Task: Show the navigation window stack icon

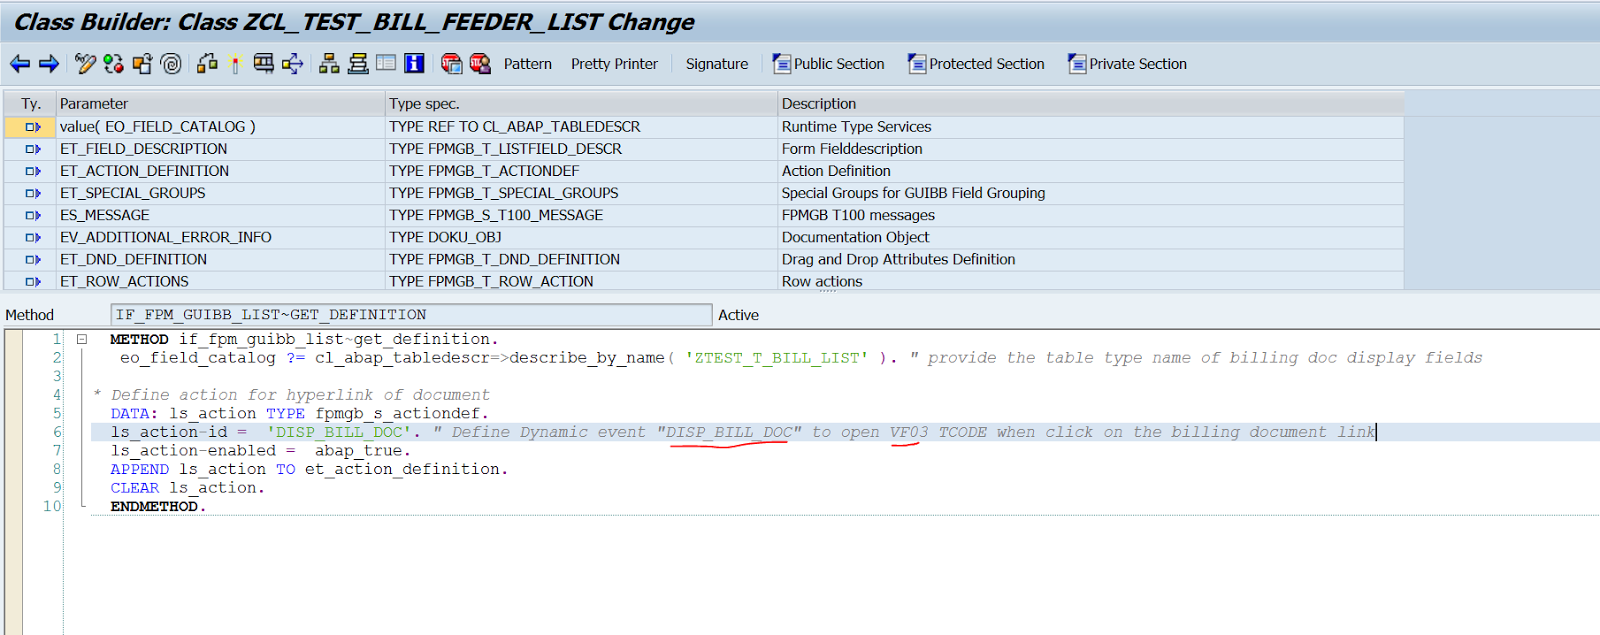Action: point(358,64)
